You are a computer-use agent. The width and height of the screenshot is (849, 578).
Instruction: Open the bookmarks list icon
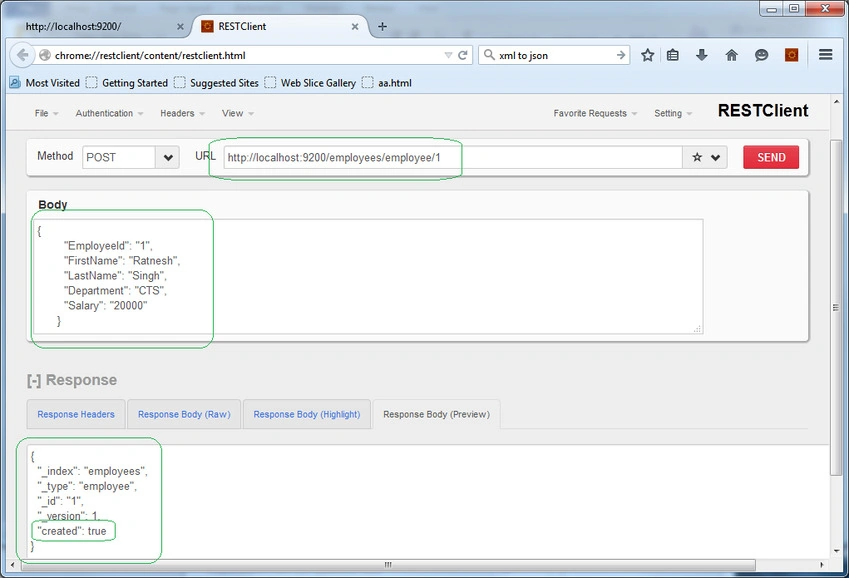(672, 55)
